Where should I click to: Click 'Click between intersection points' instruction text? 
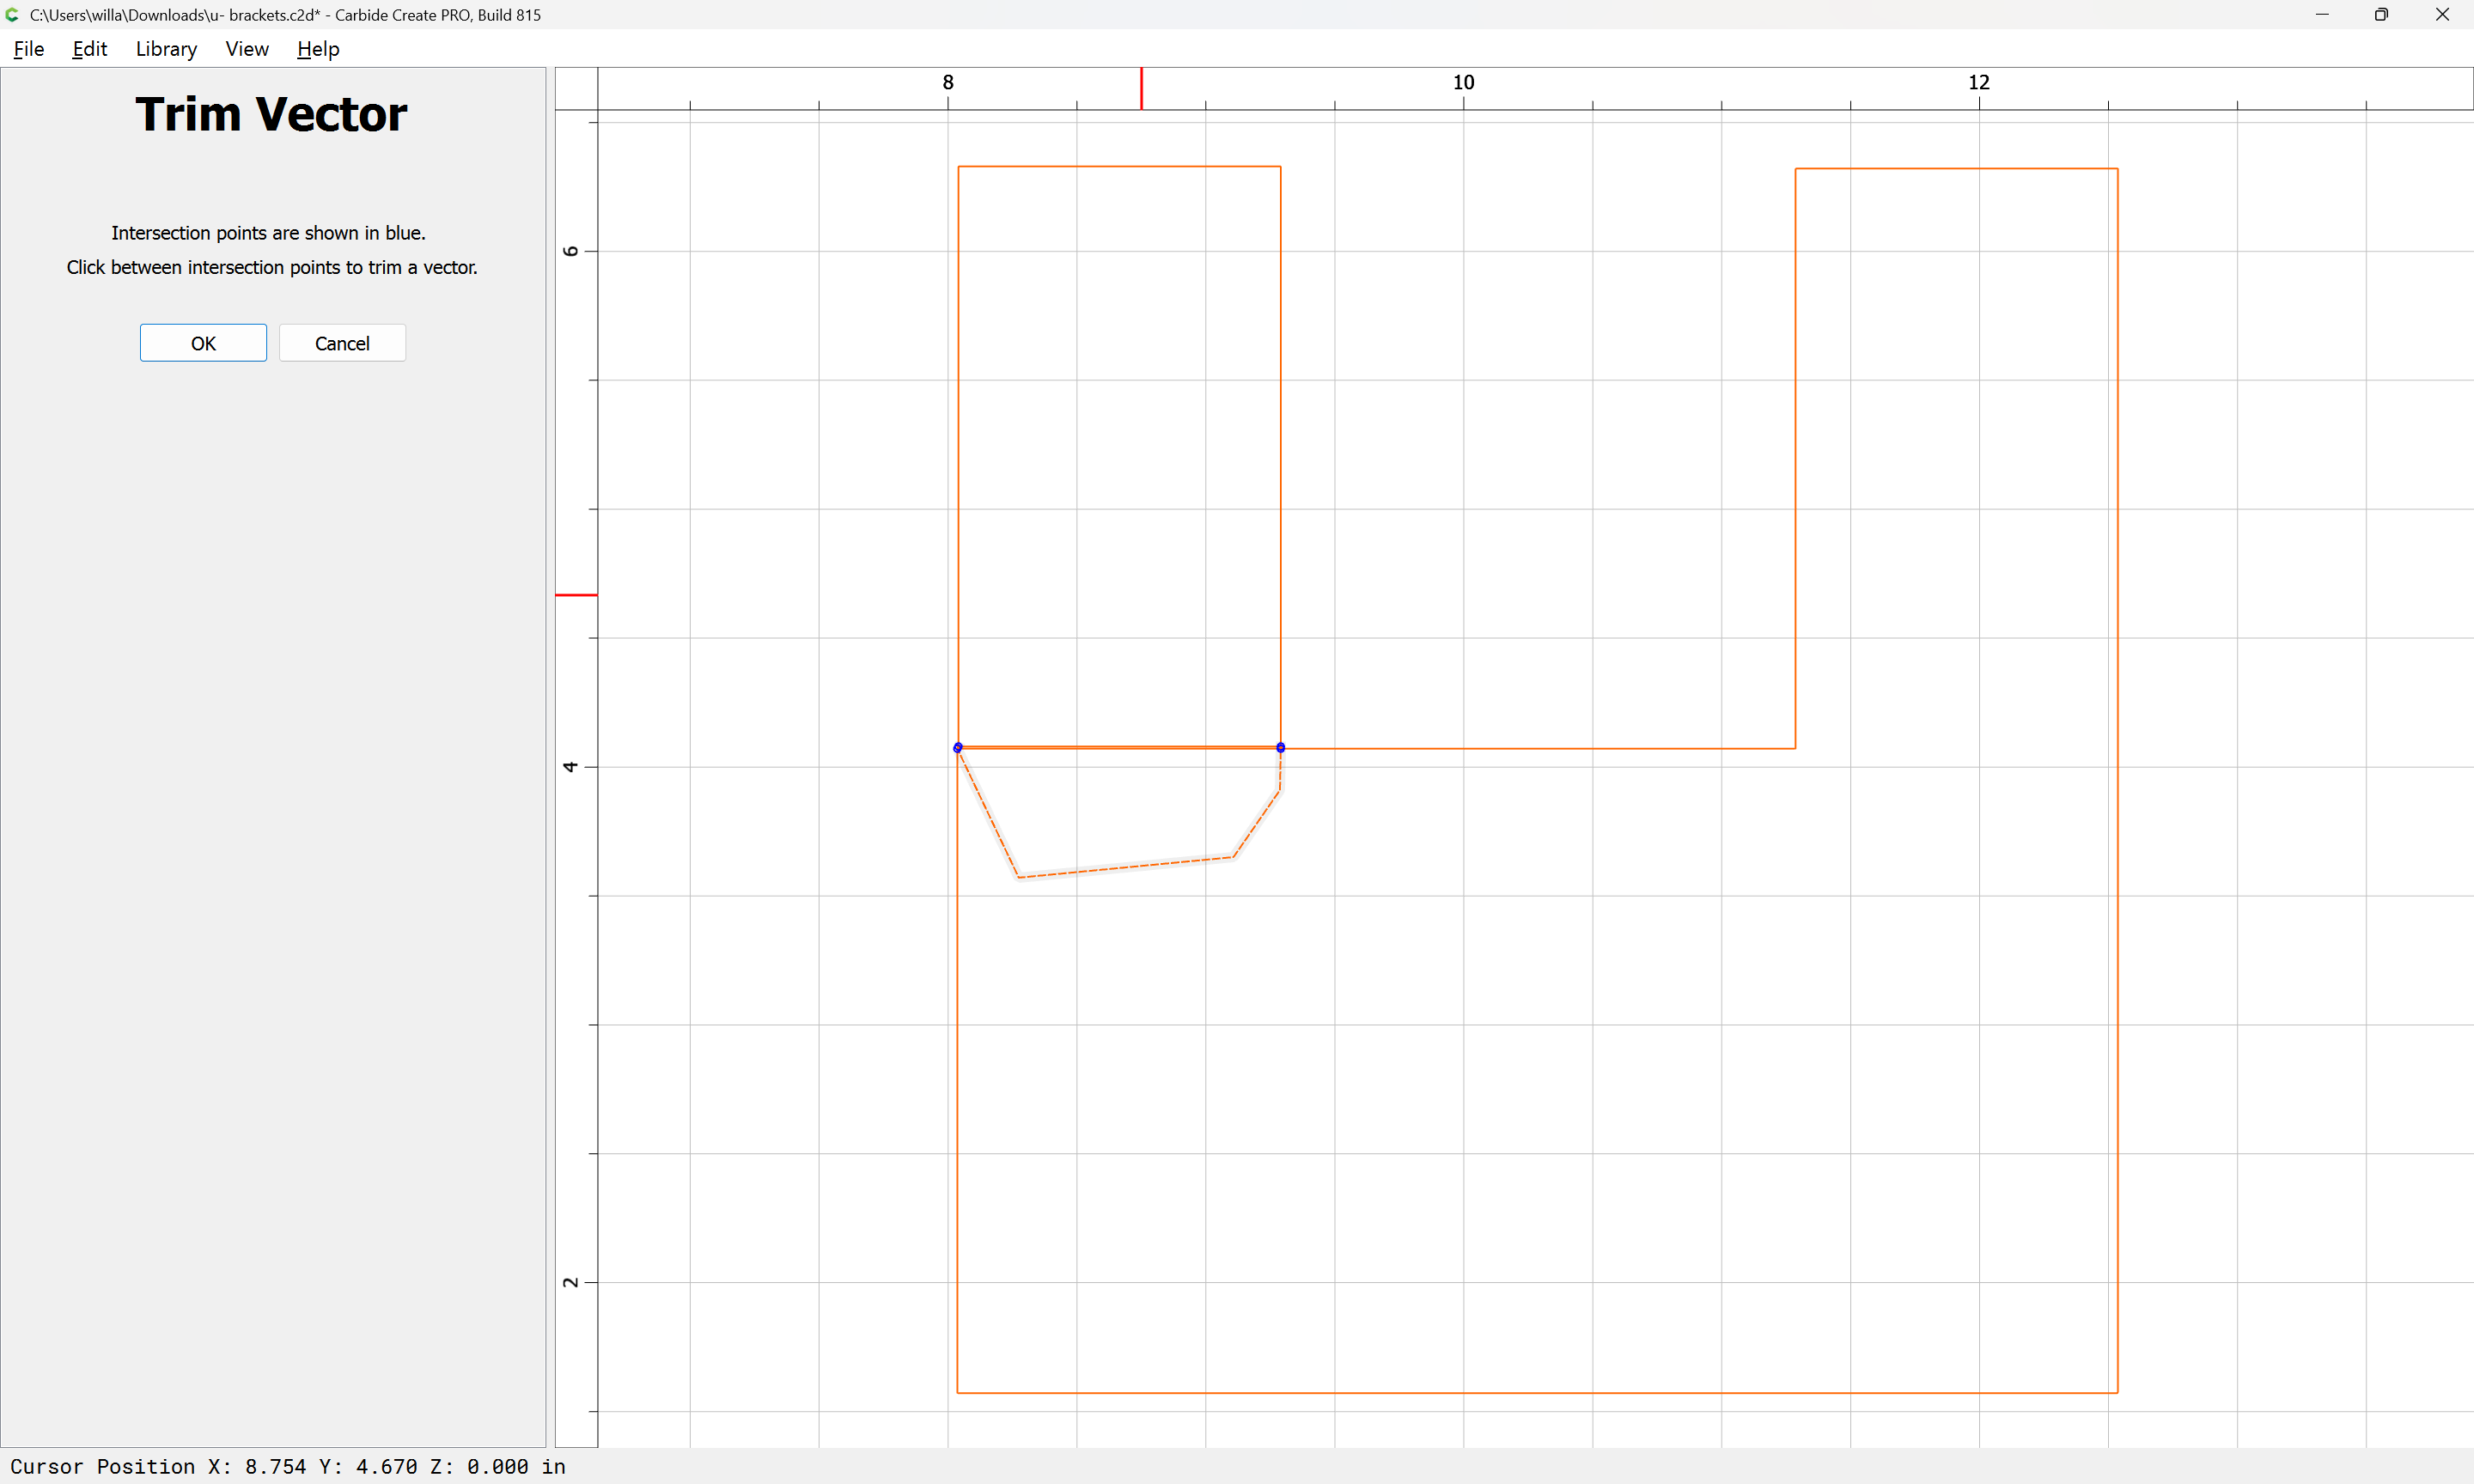pos(272,267)
